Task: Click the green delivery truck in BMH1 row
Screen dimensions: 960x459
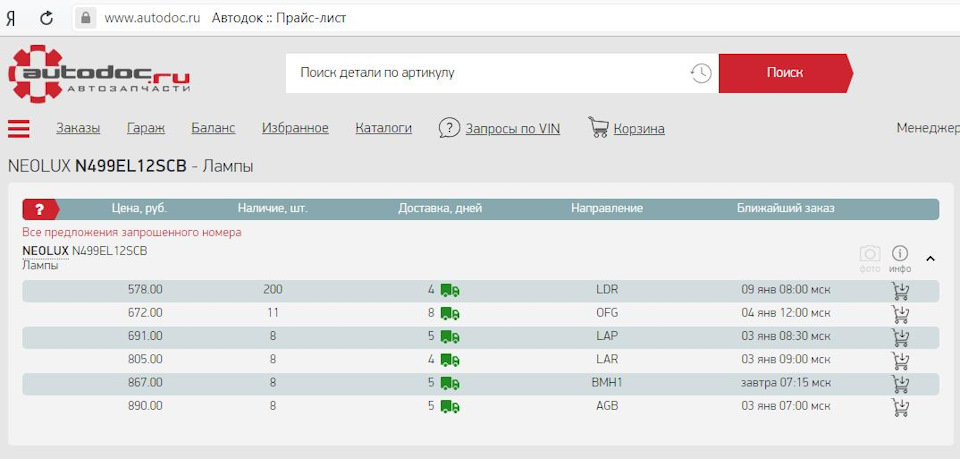Action: click(450, 383)
